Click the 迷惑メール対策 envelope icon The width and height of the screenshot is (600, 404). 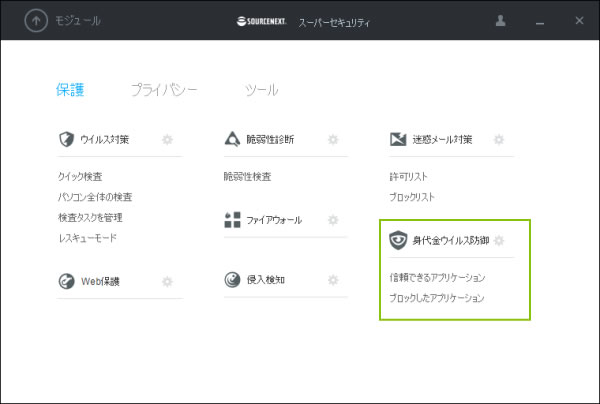[x=398, y=139]
